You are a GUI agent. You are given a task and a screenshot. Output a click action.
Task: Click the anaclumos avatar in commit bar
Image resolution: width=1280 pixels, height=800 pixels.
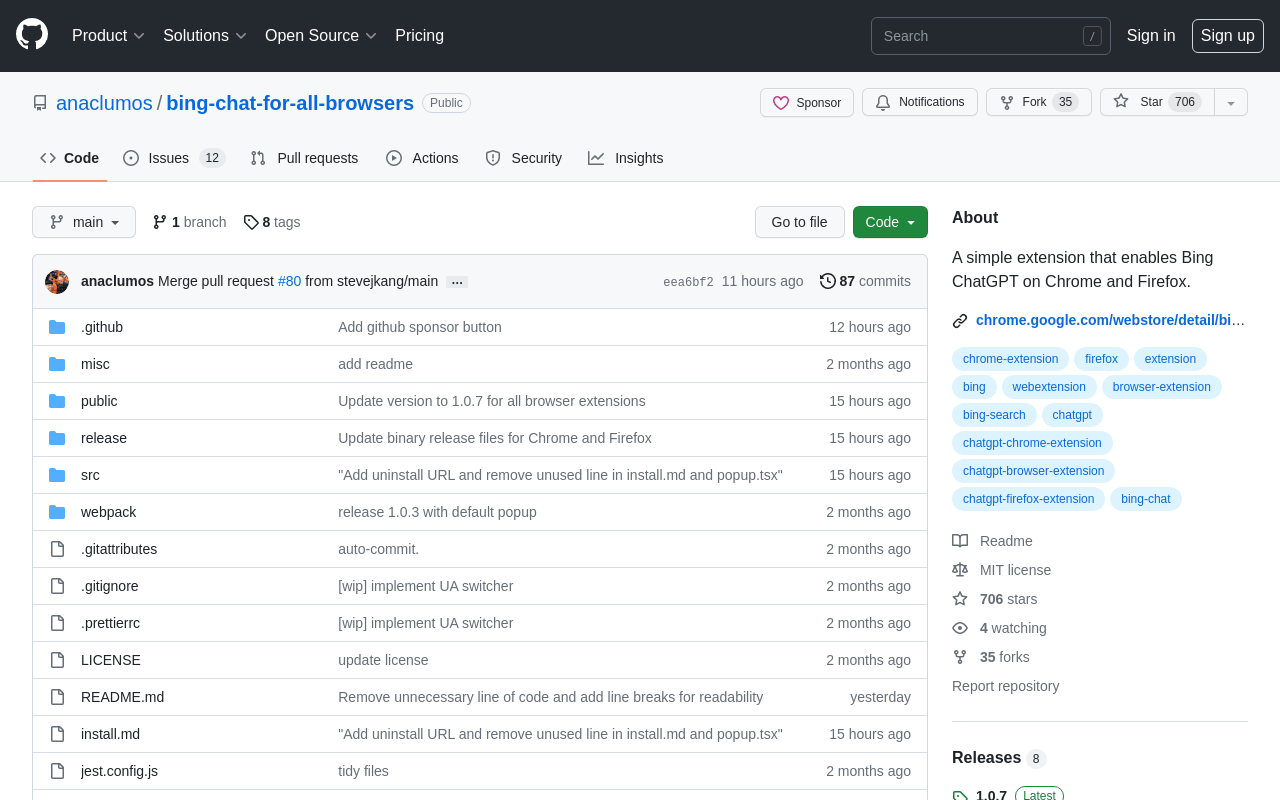[x=57, y=282]
